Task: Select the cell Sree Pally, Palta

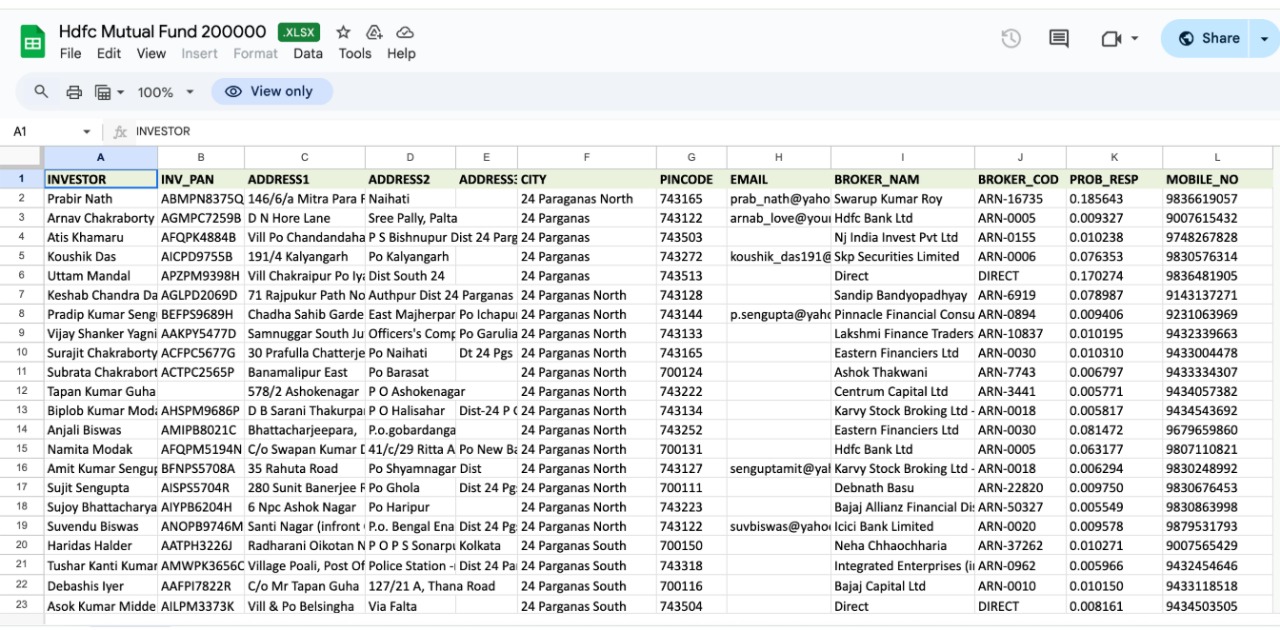Action: [411, 218]
